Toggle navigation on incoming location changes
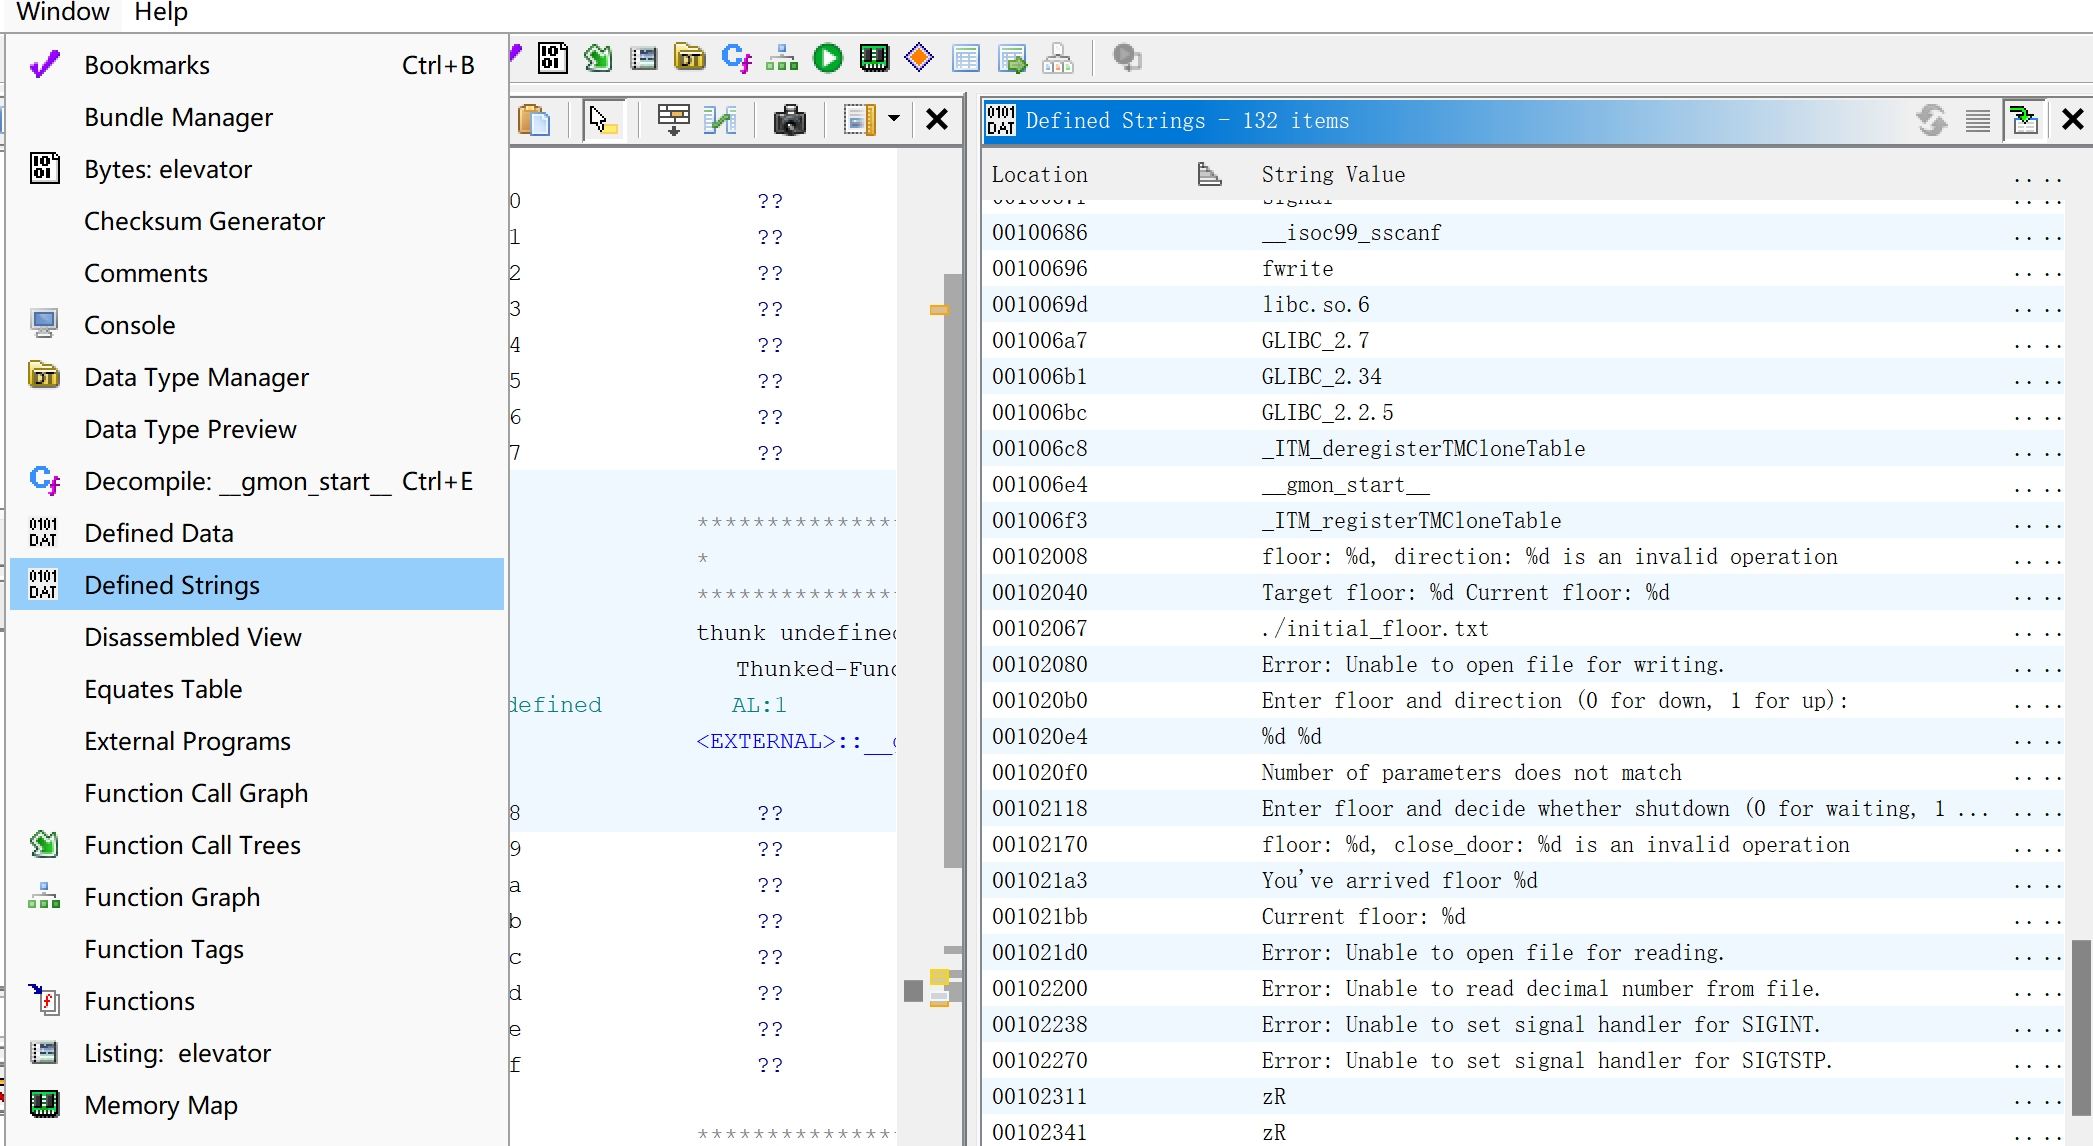 click(x=2025, y=121)
